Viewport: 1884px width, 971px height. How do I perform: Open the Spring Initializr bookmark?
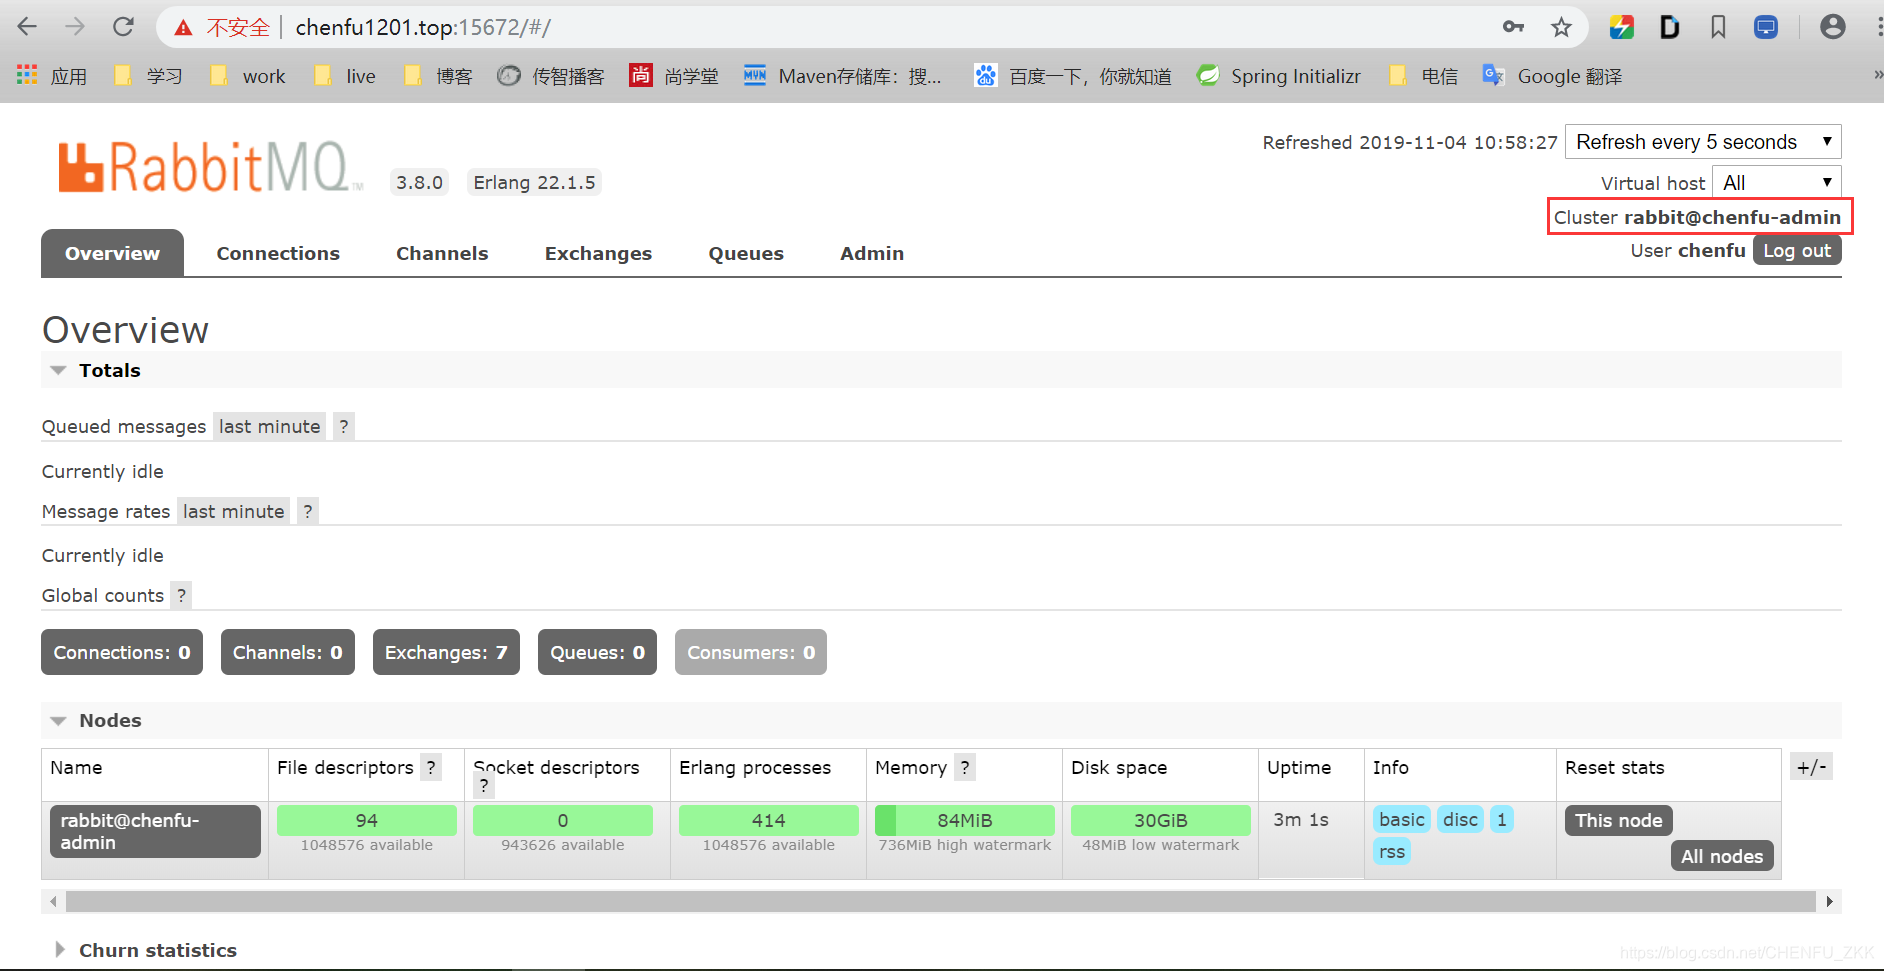pos(1279,76)
